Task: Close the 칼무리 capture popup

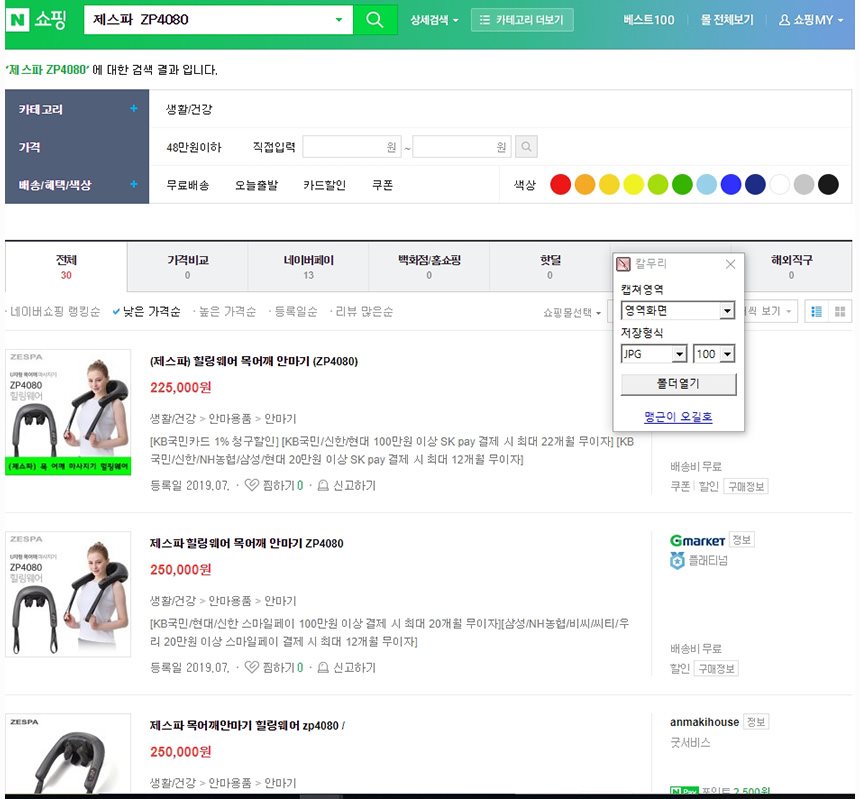Action: click(731, 264)
